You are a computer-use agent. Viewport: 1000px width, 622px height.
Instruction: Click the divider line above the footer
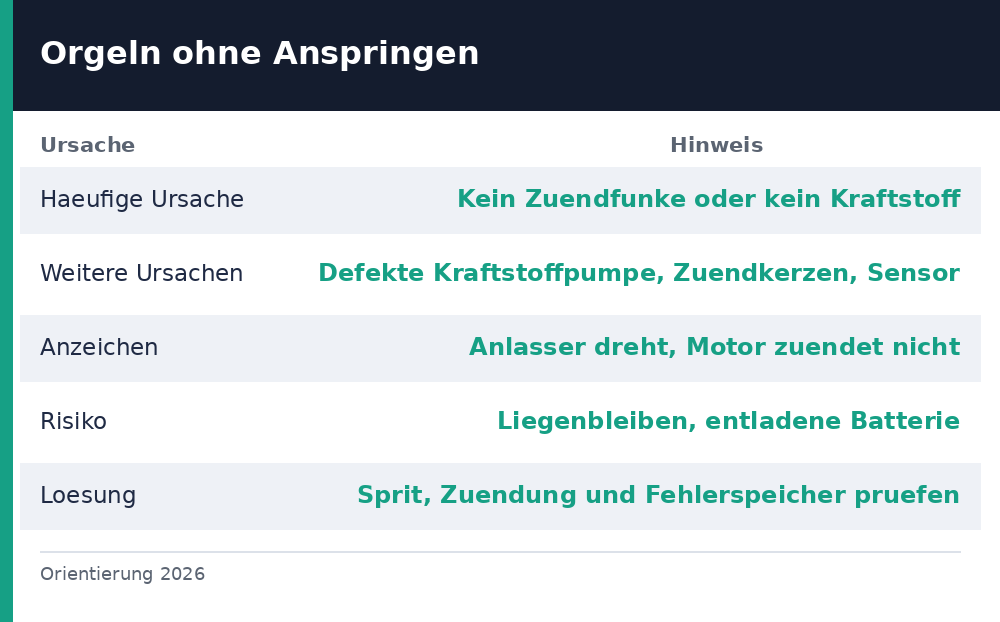click(500, 552)
